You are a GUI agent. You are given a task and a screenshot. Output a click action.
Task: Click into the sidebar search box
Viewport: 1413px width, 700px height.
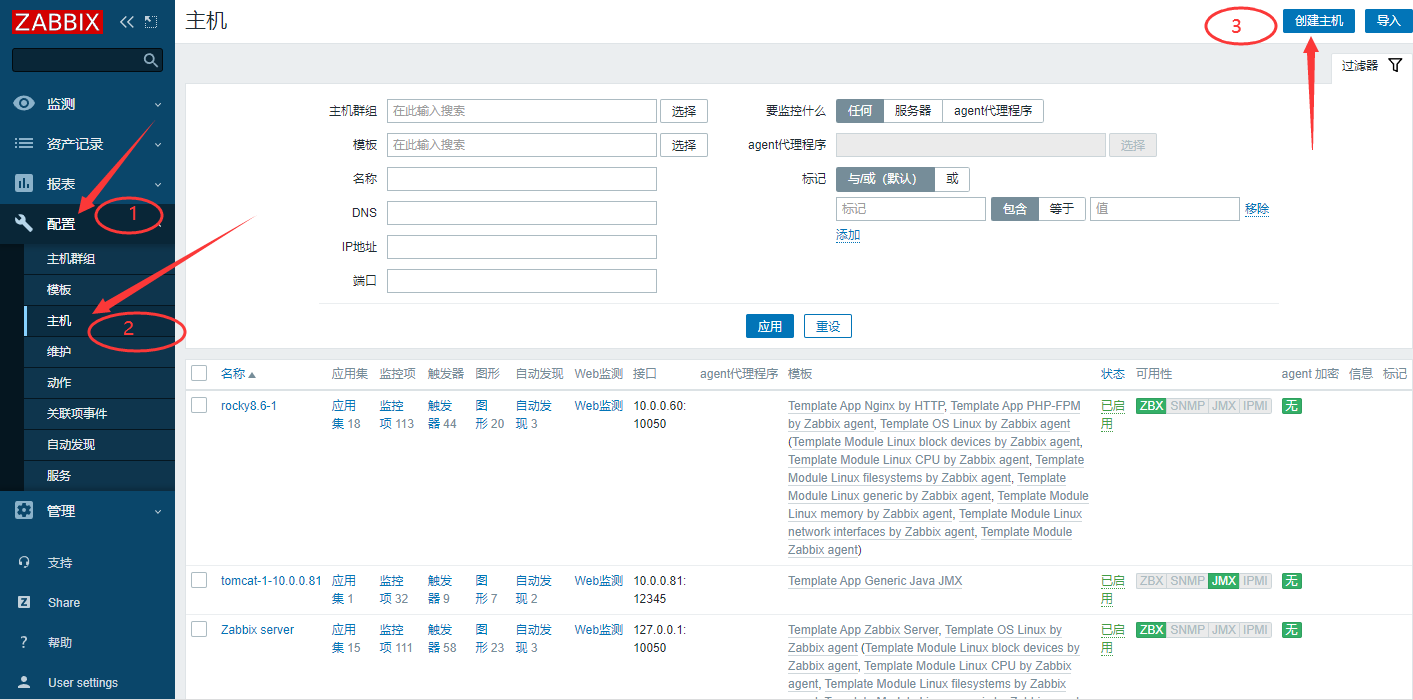78,60
